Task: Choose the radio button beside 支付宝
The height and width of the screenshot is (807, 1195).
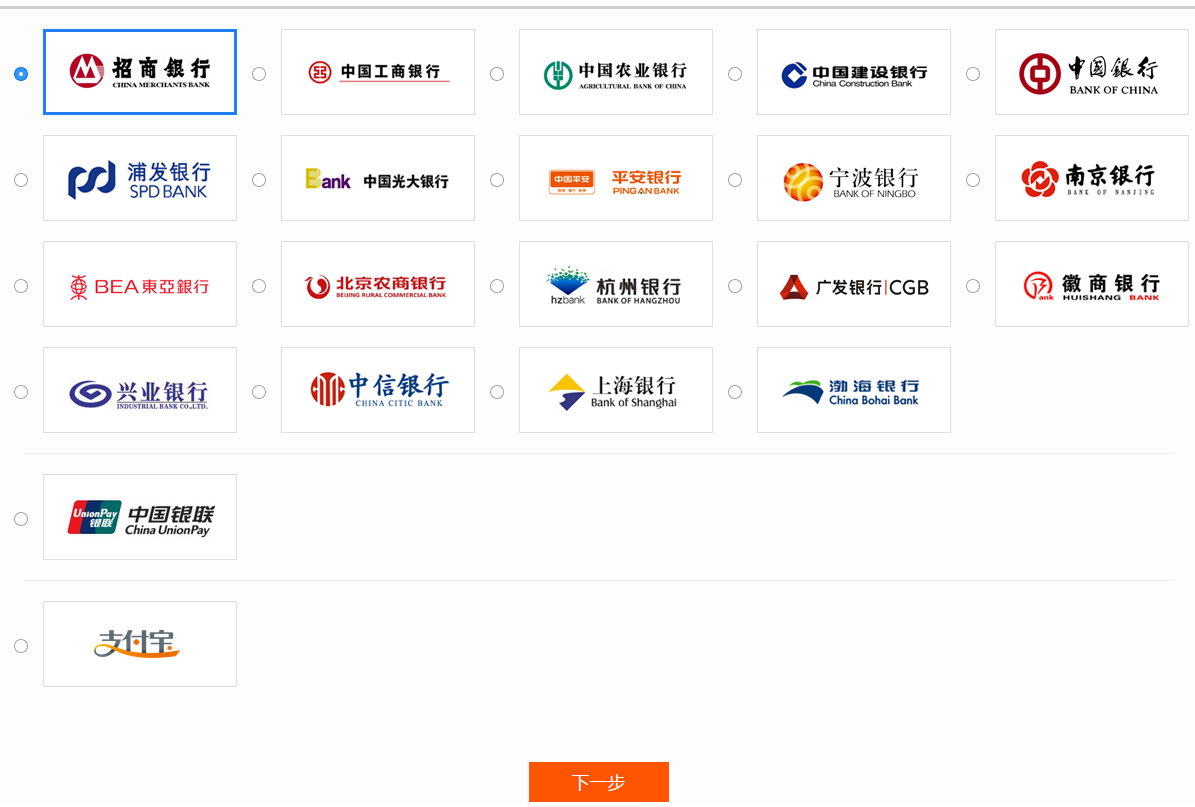Action: click(x=21, y=646)
